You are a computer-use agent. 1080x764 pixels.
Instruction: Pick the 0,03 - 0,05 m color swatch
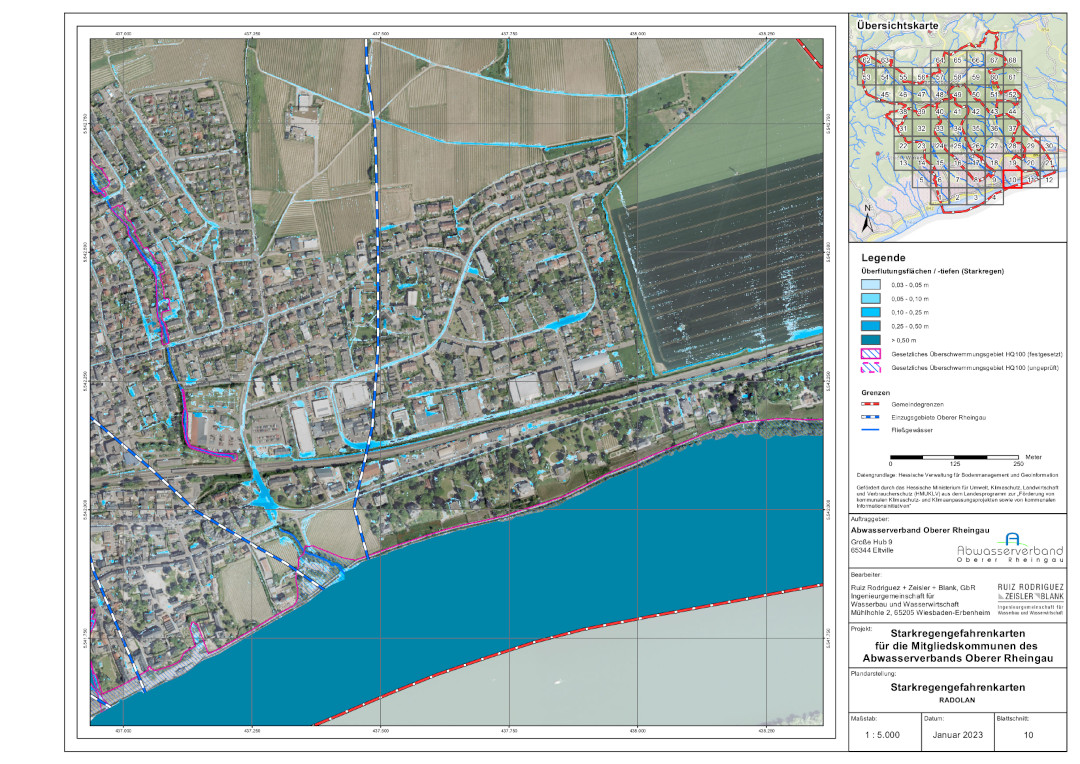coord(876,285)
